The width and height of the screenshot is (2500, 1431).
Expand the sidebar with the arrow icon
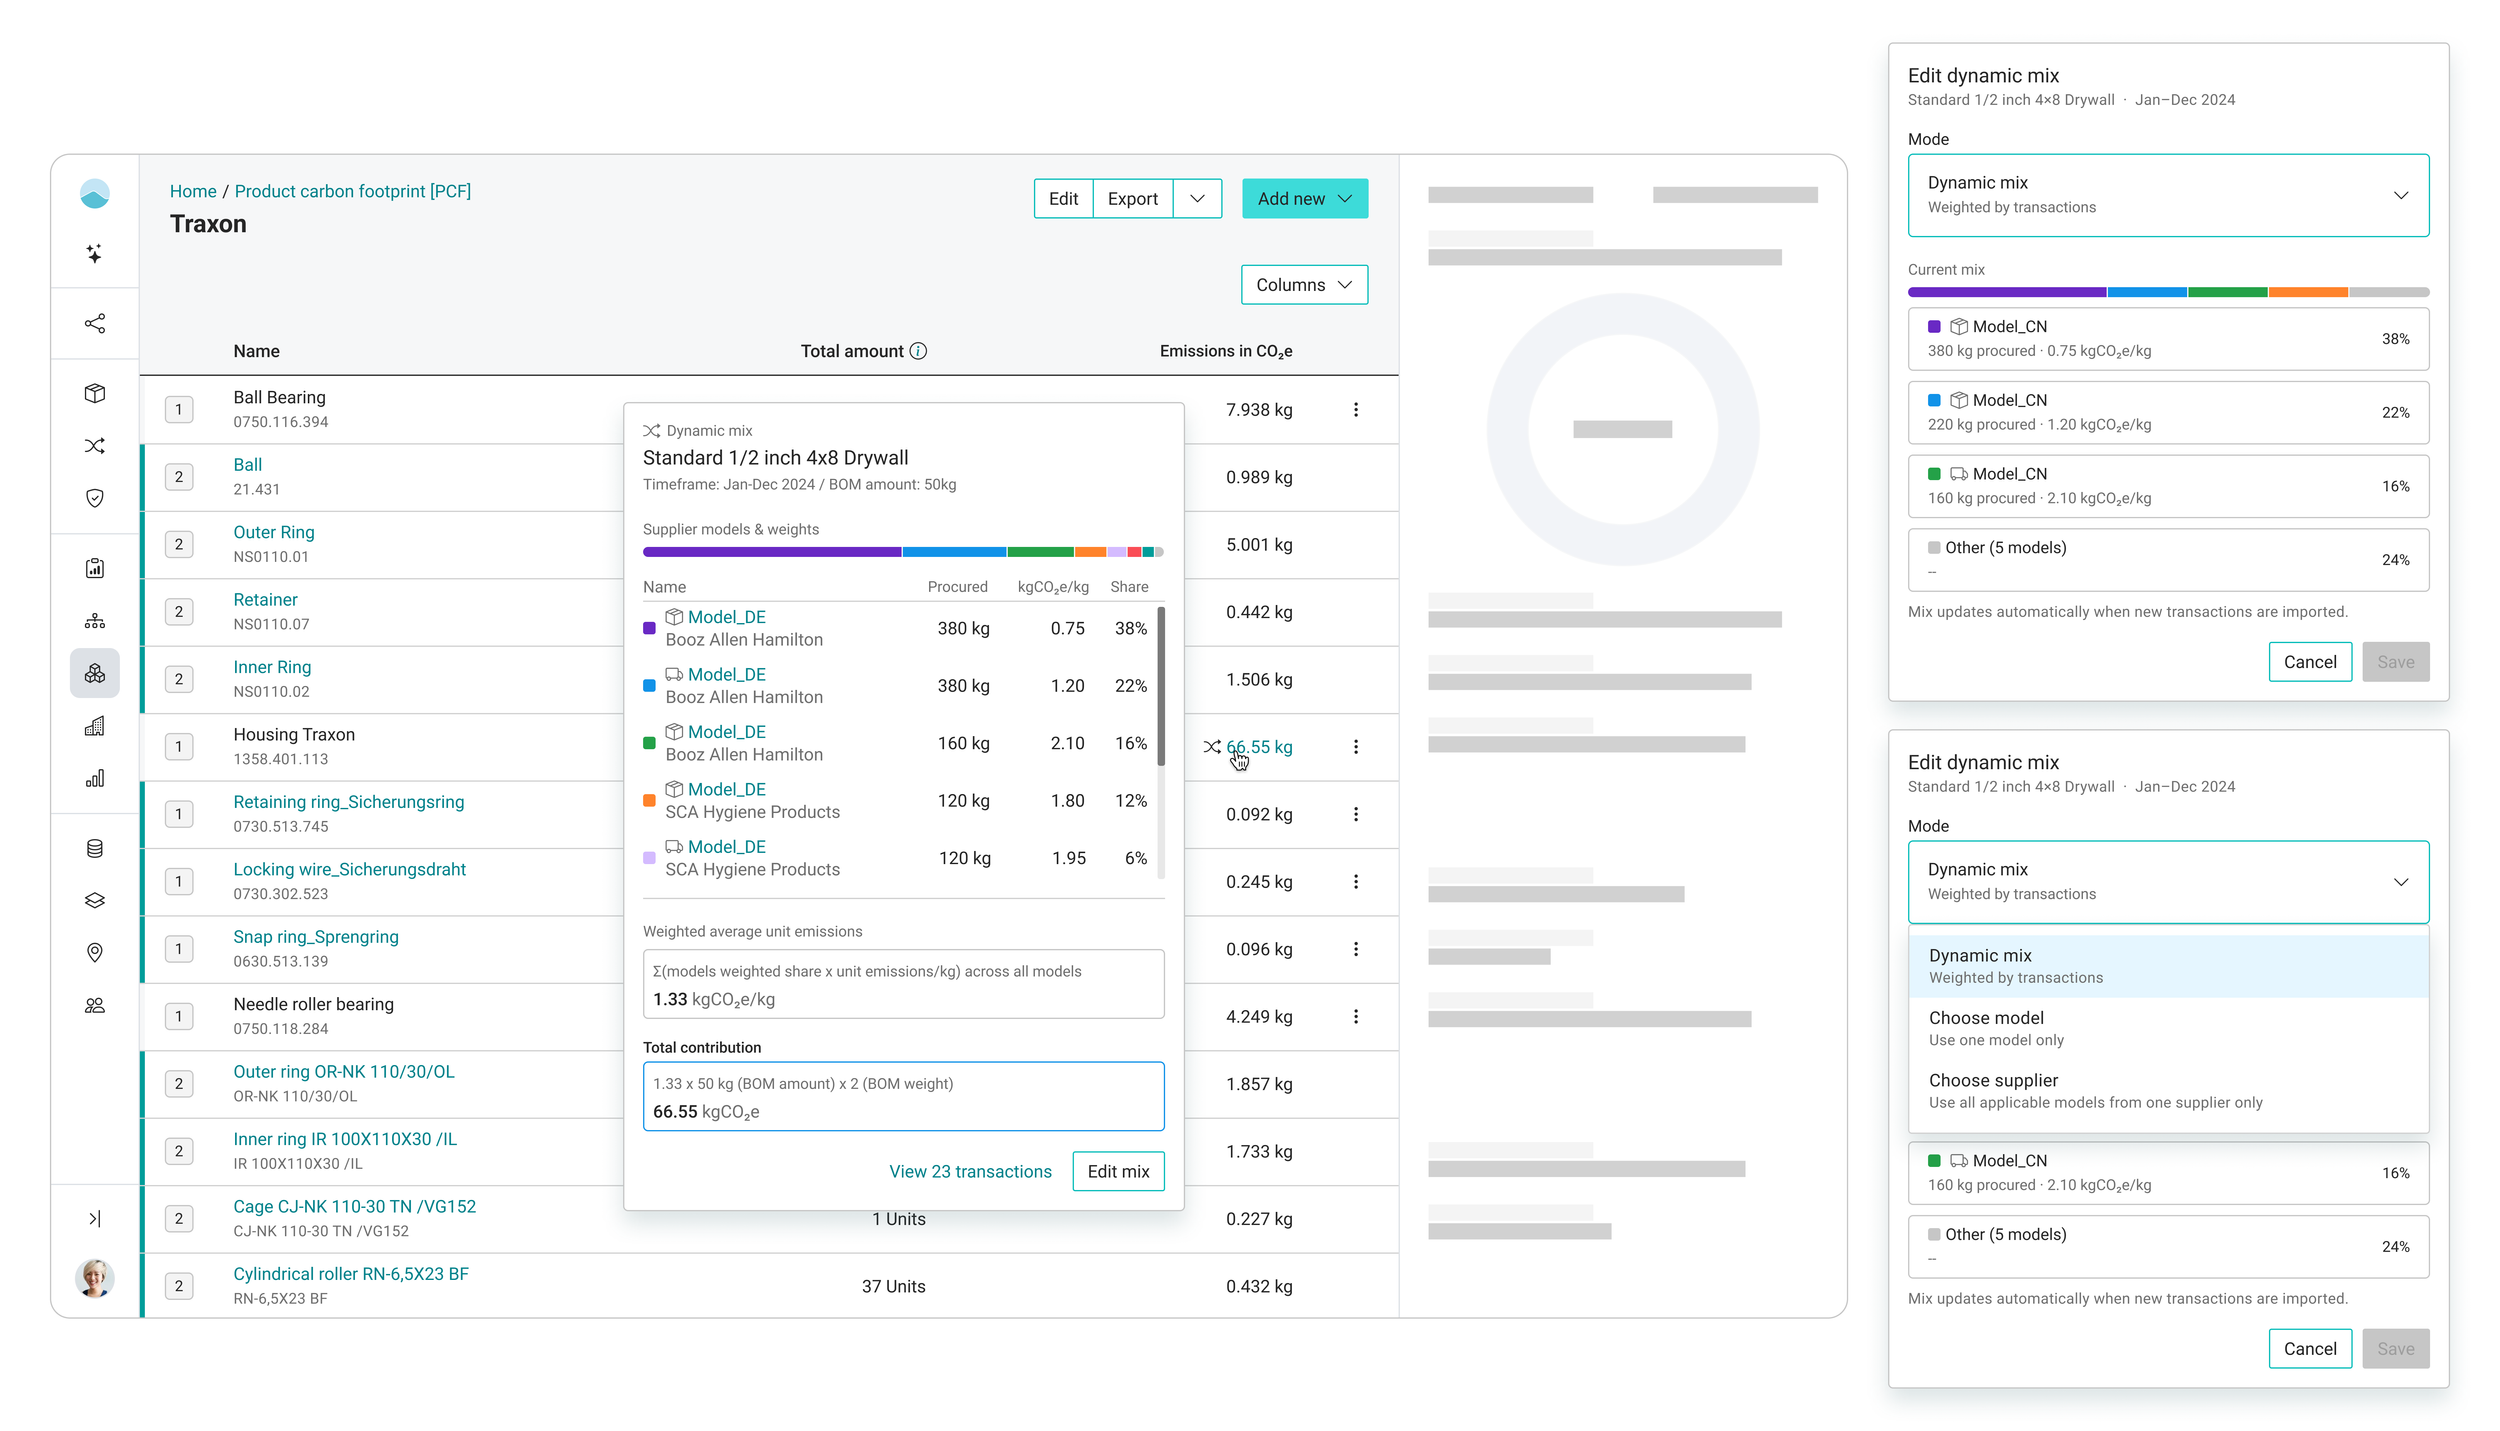[x=94, y=1218]
